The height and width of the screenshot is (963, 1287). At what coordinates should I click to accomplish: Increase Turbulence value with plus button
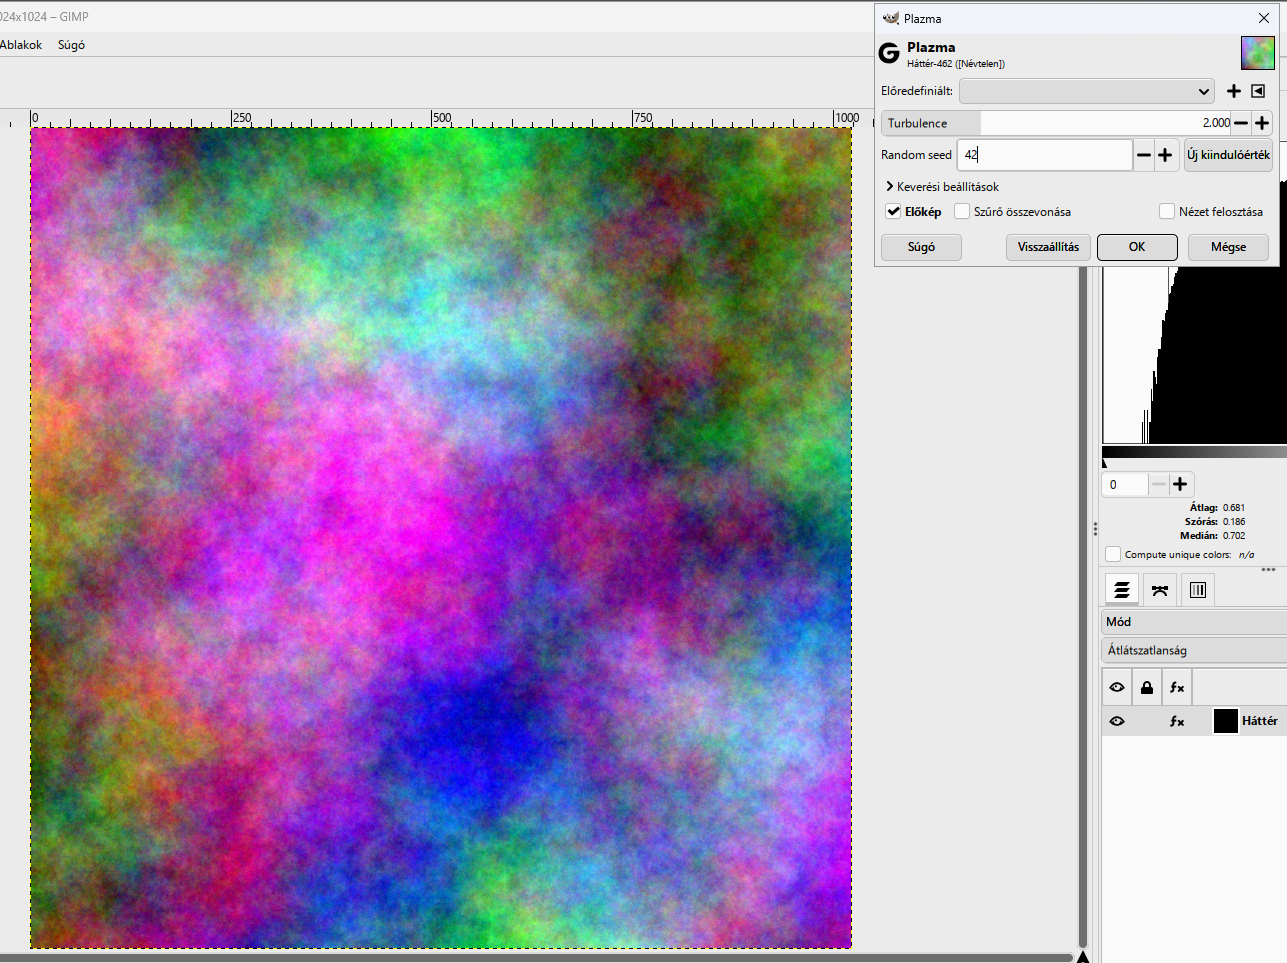pos(1262,123)
